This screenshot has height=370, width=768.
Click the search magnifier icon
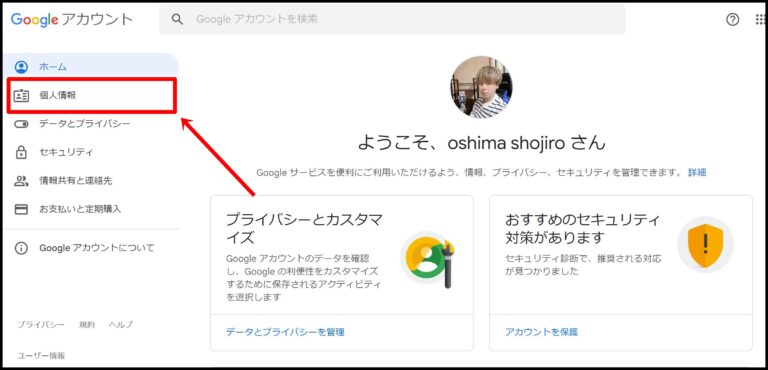click(177, 19)
